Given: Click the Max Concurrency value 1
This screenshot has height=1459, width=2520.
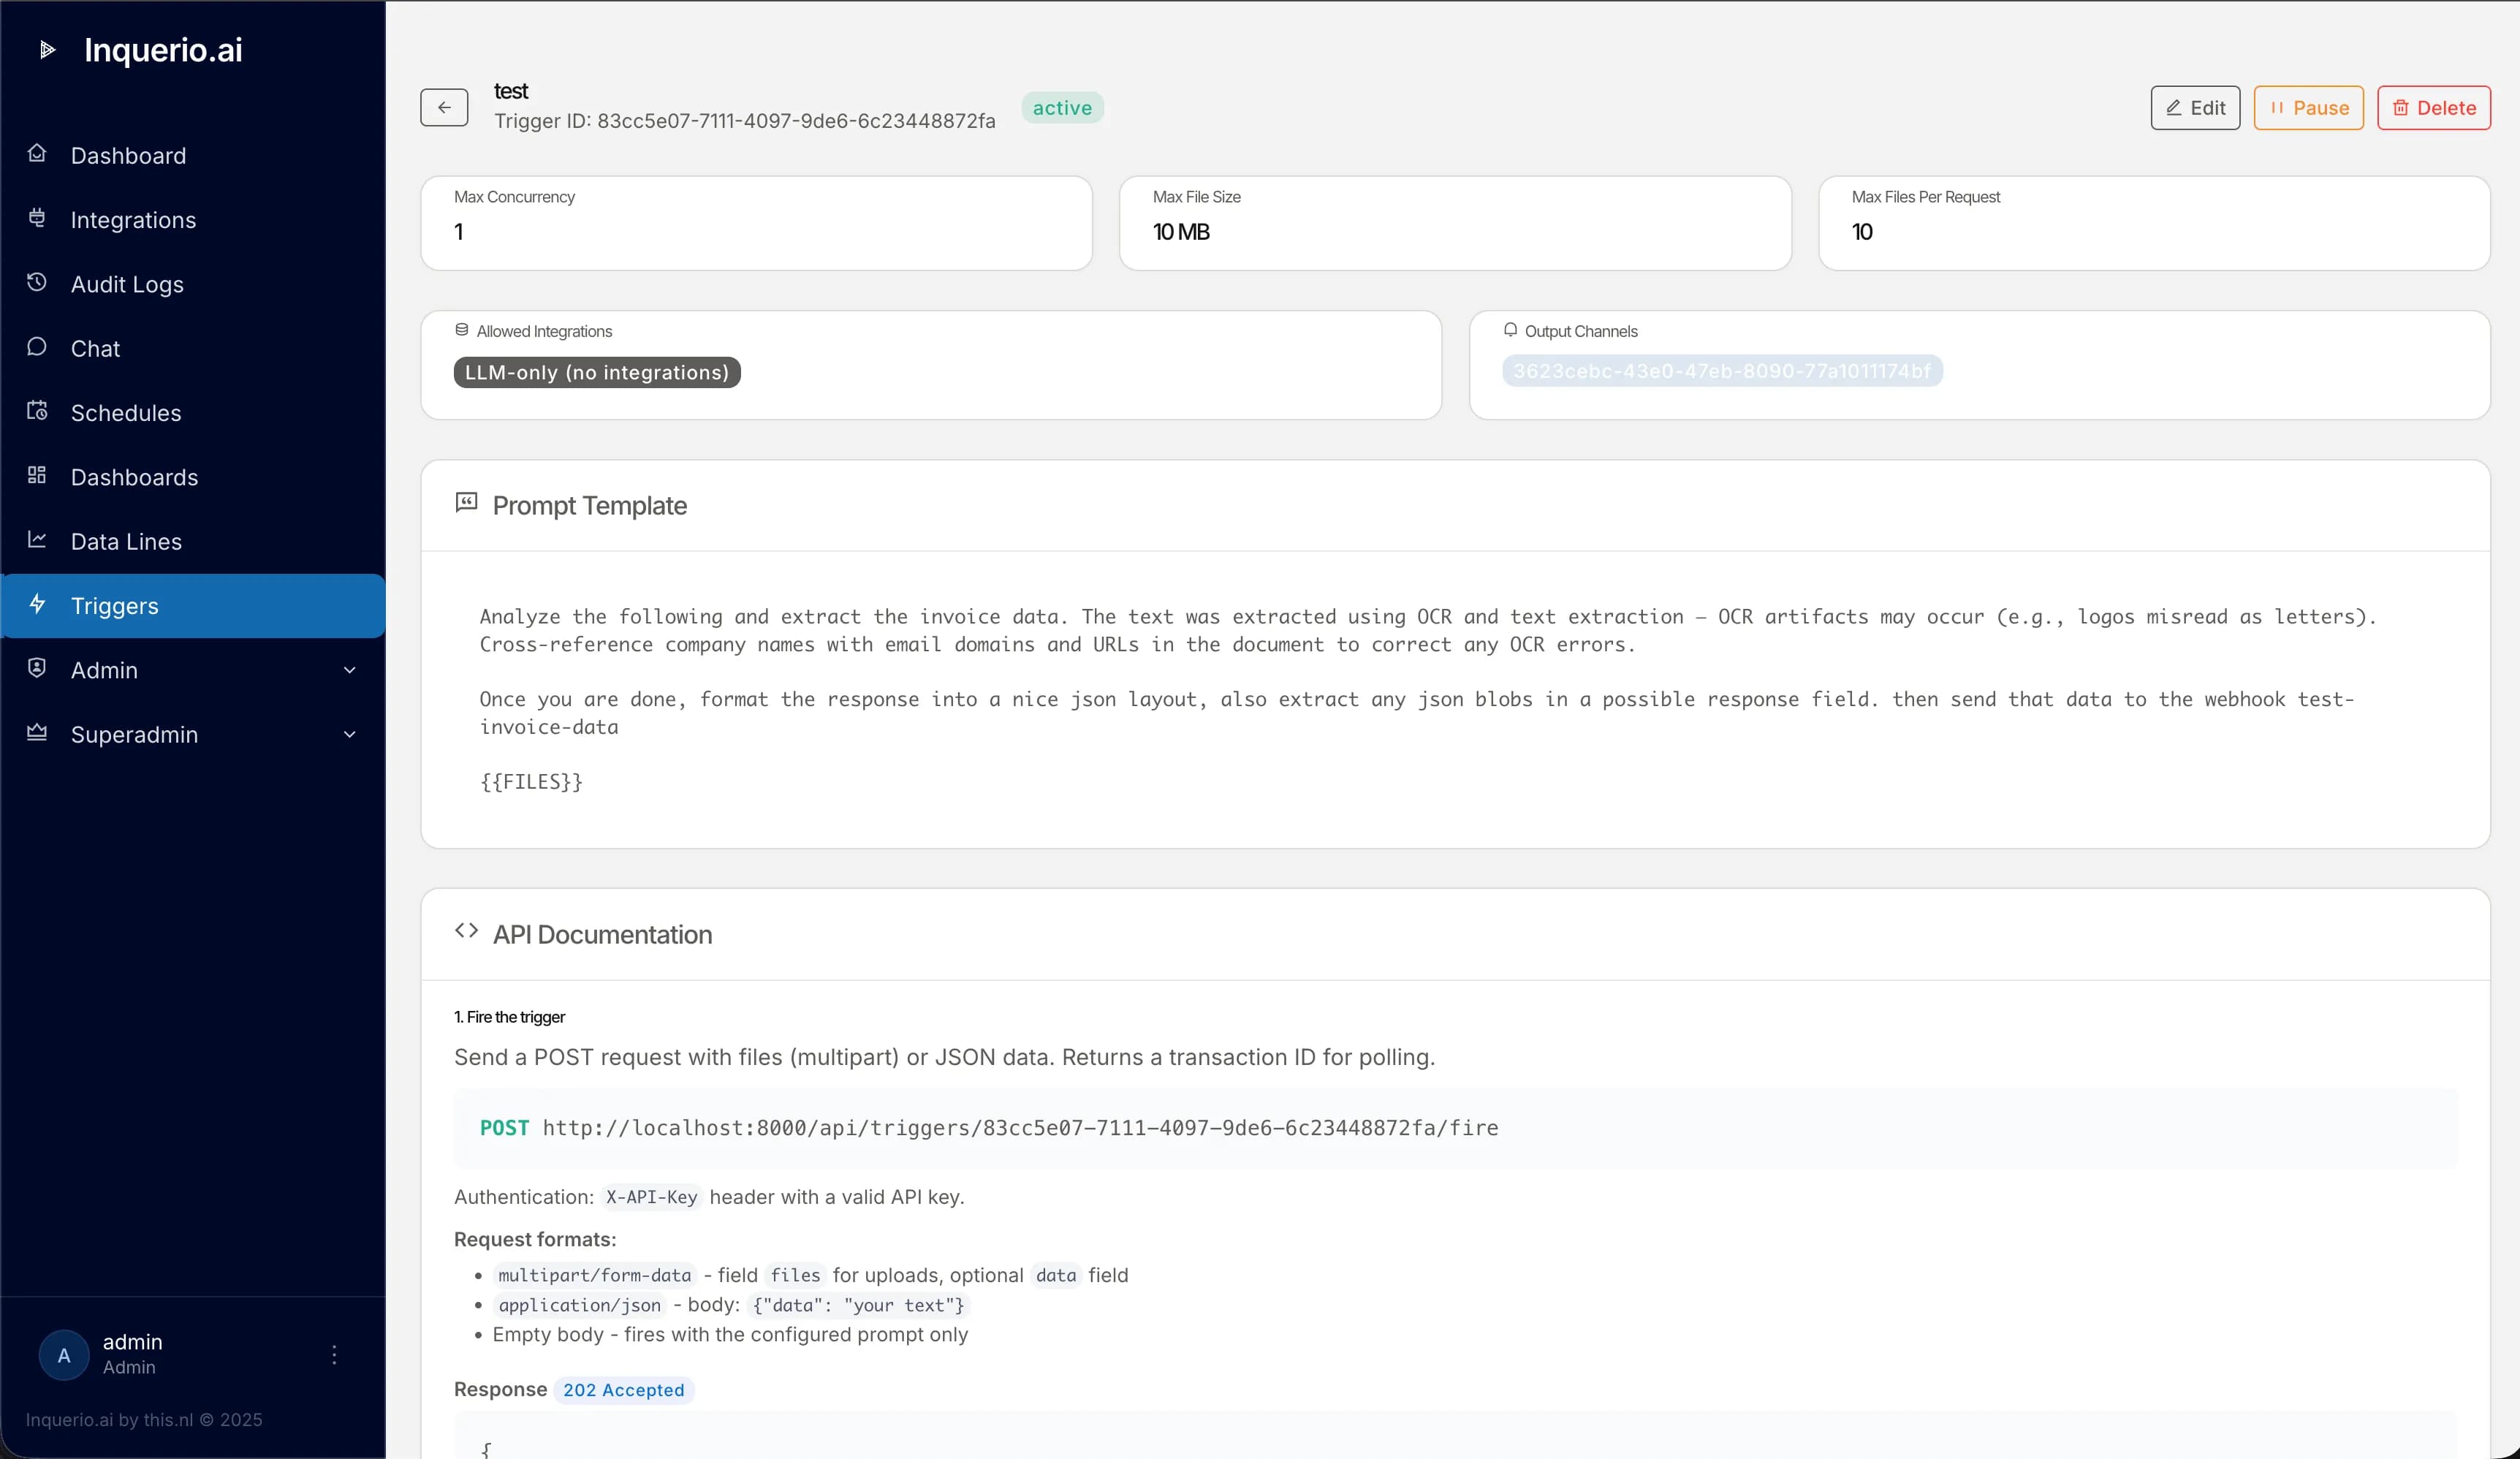Looking at the screenshot, I should [459, 231].
